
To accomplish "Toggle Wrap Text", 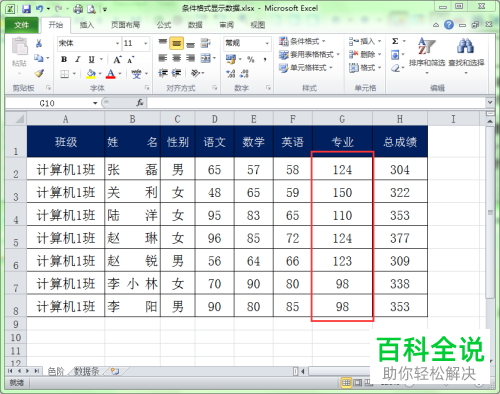I will click(205, 43).
